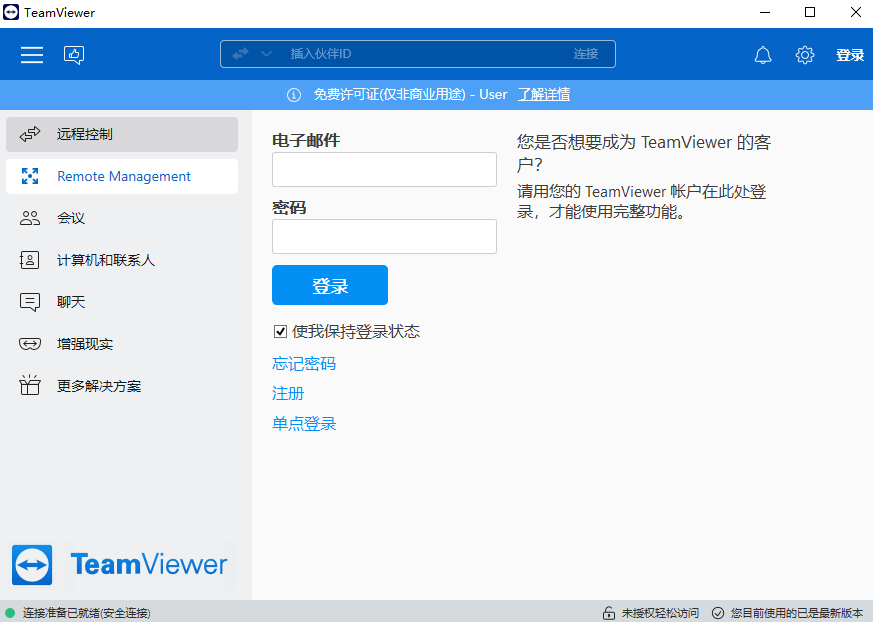This screenshot has height=622, width=873.
Task: Click the 电子邮件 input field
Action: click(x=384, y=169)
